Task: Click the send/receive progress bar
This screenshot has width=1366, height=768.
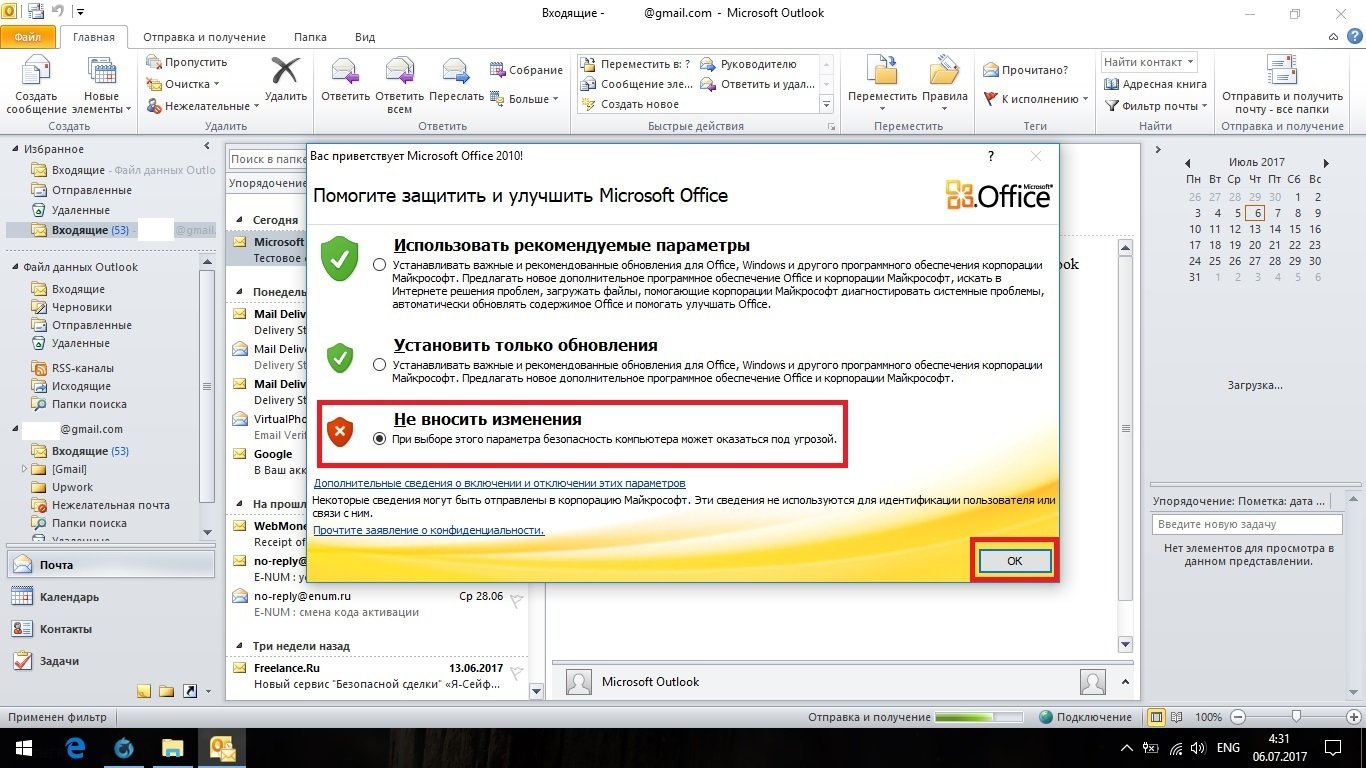Action: click(979, 717)
